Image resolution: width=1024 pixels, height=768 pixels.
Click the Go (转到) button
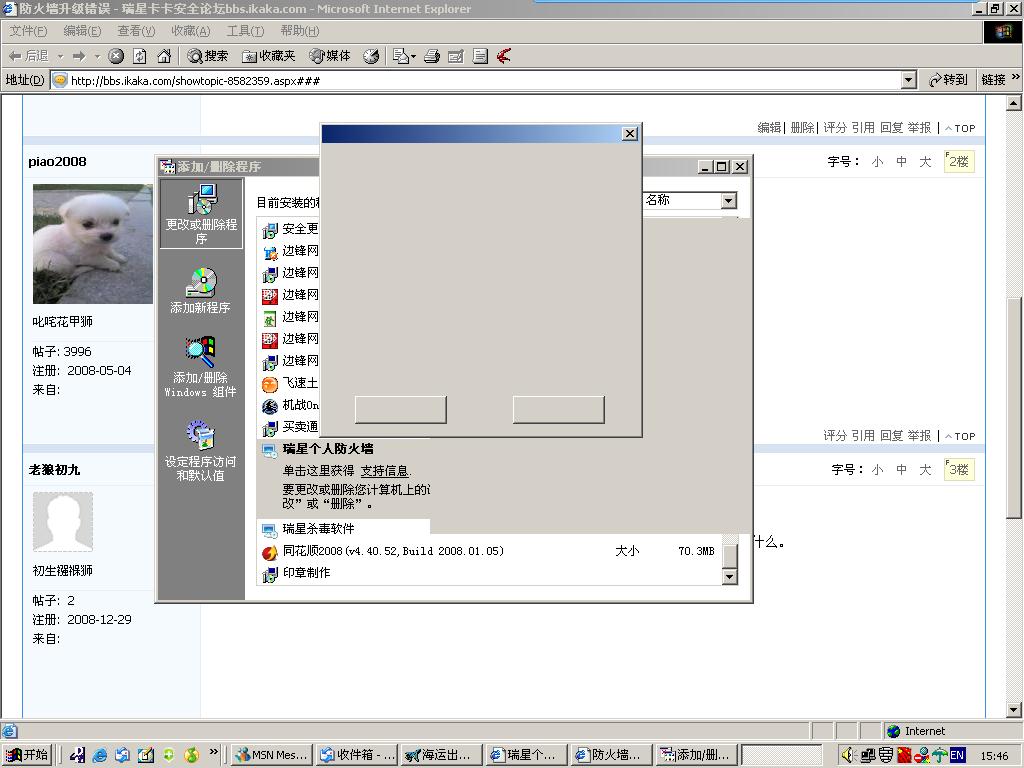pyautogui.click(x=948, y=80)
